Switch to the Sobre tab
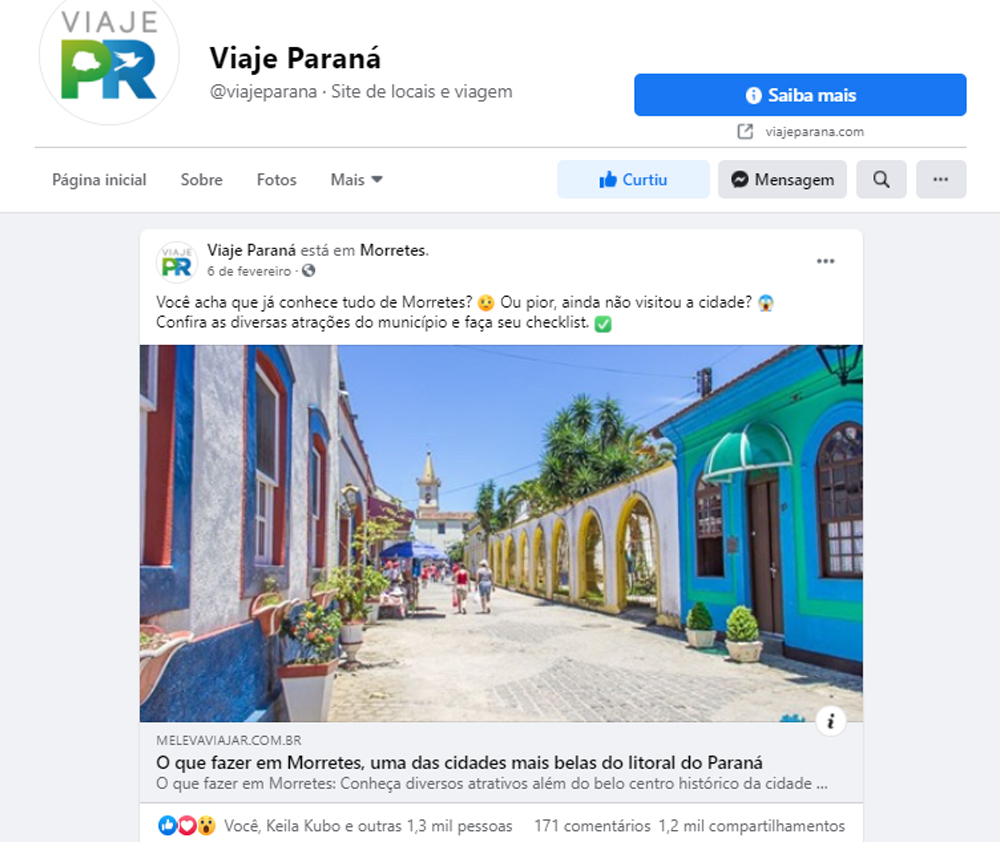This screenshot has height=842, width=1000. [x=202, y=180]
